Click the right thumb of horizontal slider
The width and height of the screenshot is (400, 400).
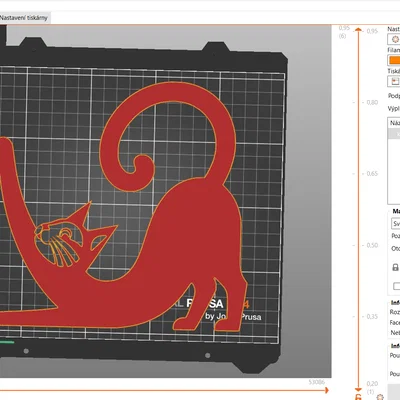(x=327, y=390)
